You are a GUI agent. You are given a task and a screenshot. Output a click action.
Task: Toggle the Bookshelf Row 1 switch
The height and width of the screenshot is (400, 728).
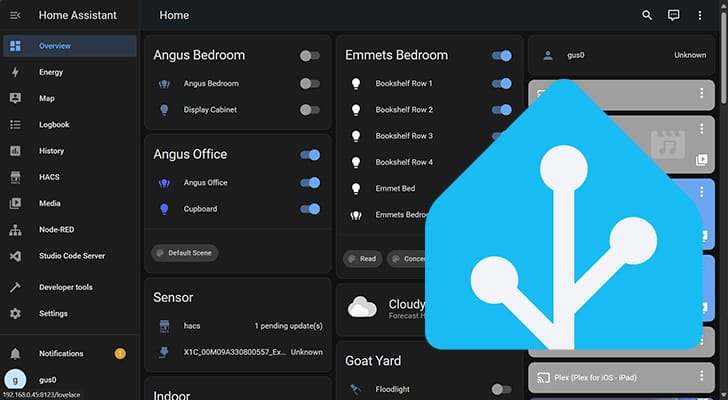[501, 84]
